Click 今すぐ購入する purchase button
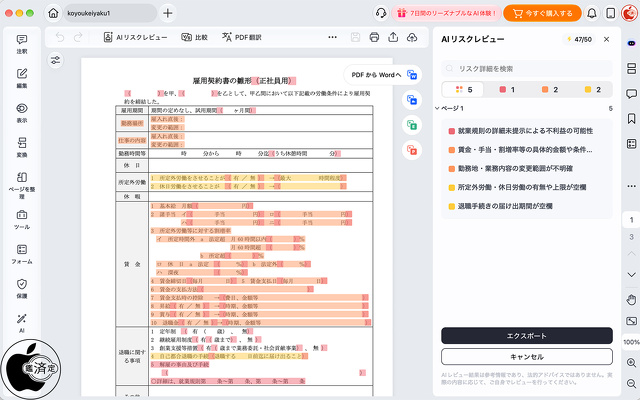This screenshot has height=400, width=640. (x=542, y=13)
